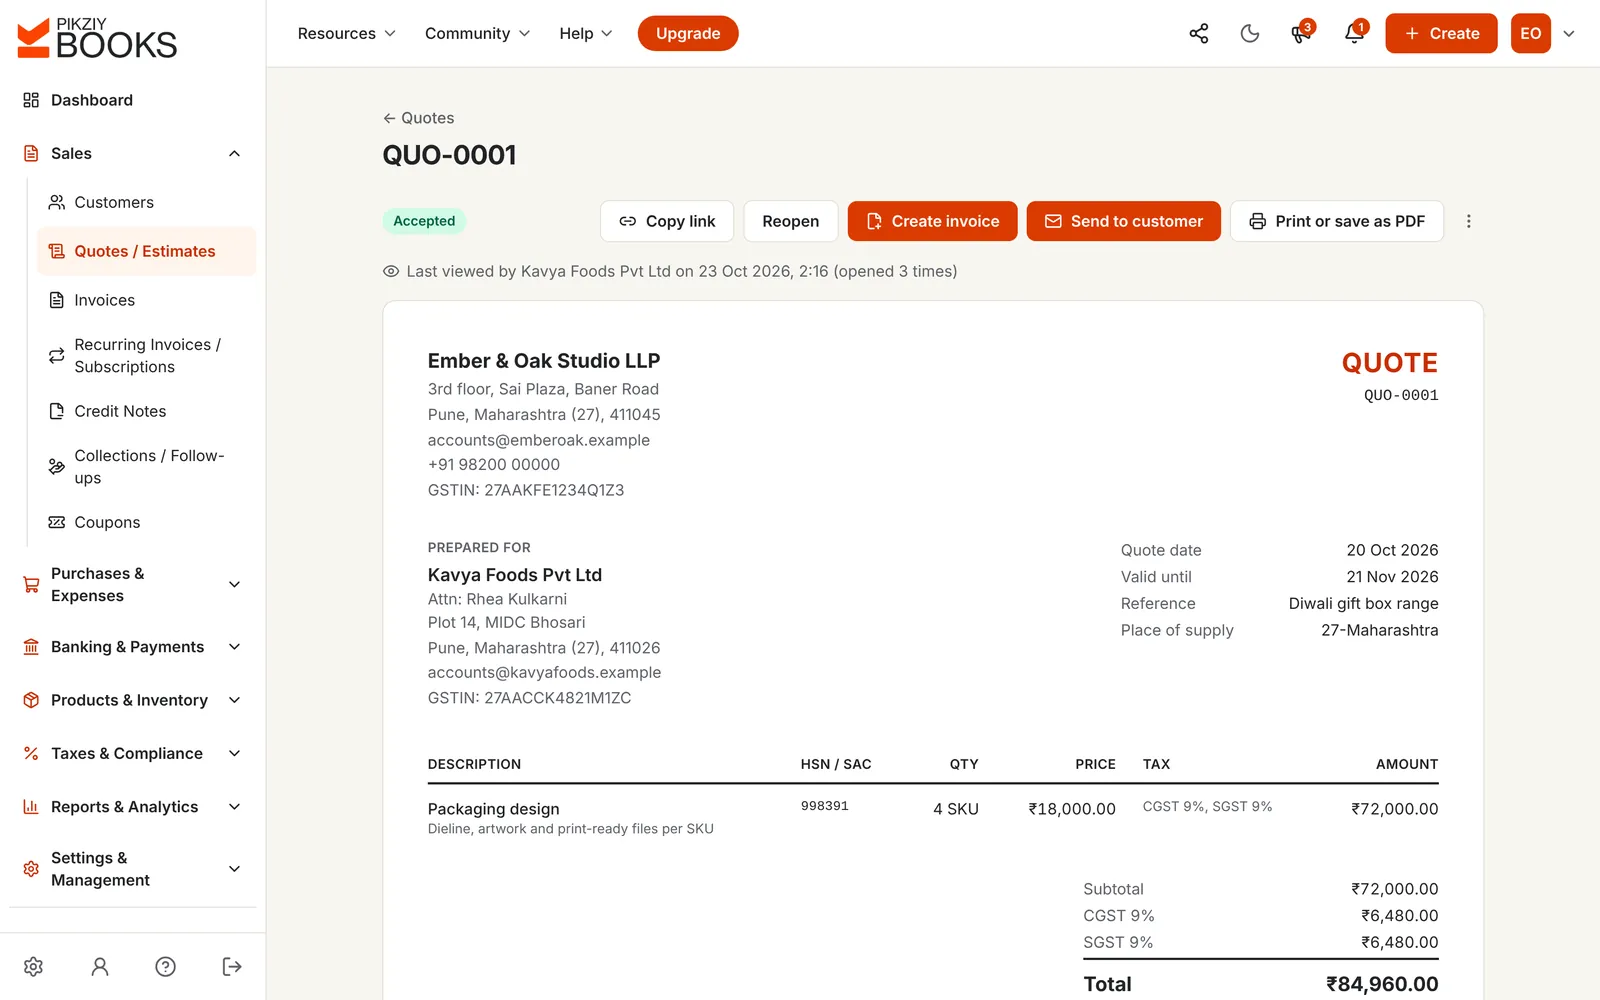Expand the account menu chevron
The height and width of the screenshot is (1000, 1600).
(x=1569, y=34)
